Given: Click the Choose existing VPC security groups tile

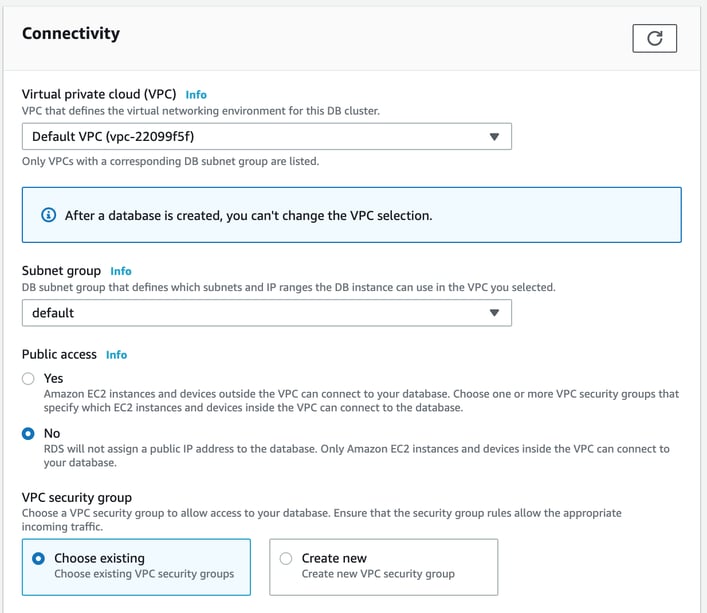Looking at the screenshot, I should [136, 567].
